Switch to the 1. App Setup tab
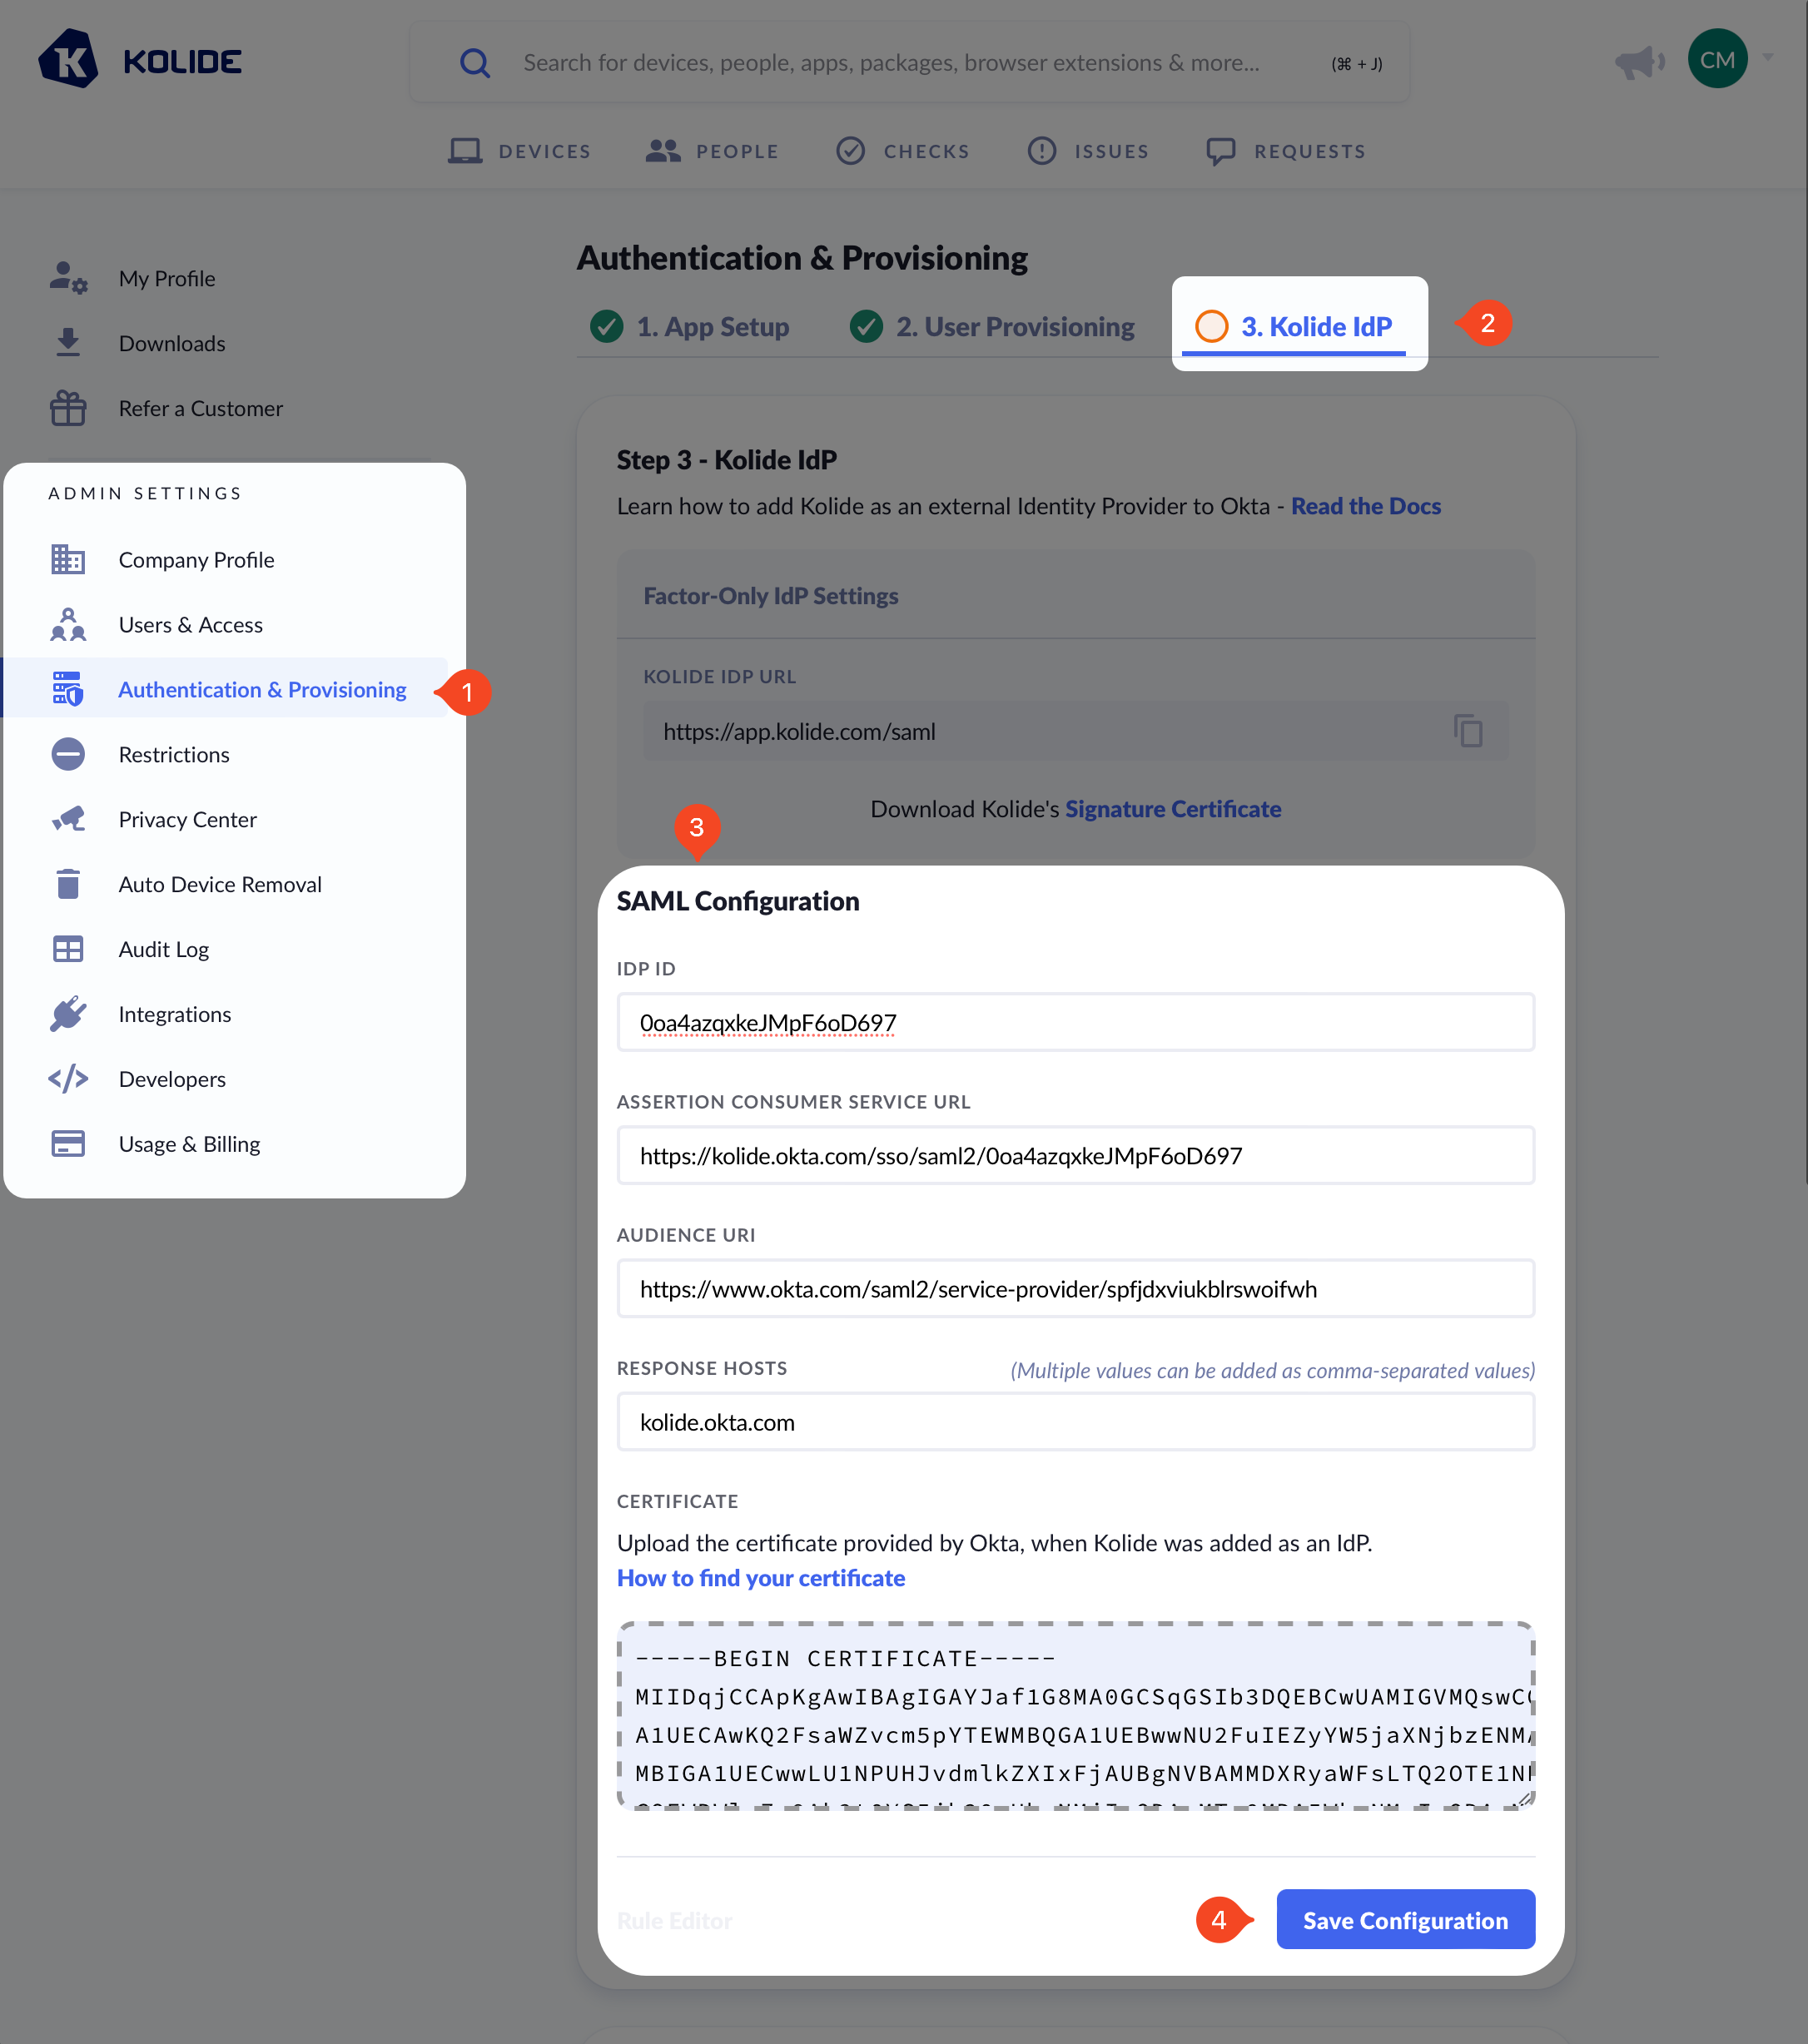This screenshot has width=1808, height=2044. (x=690, y=327)
